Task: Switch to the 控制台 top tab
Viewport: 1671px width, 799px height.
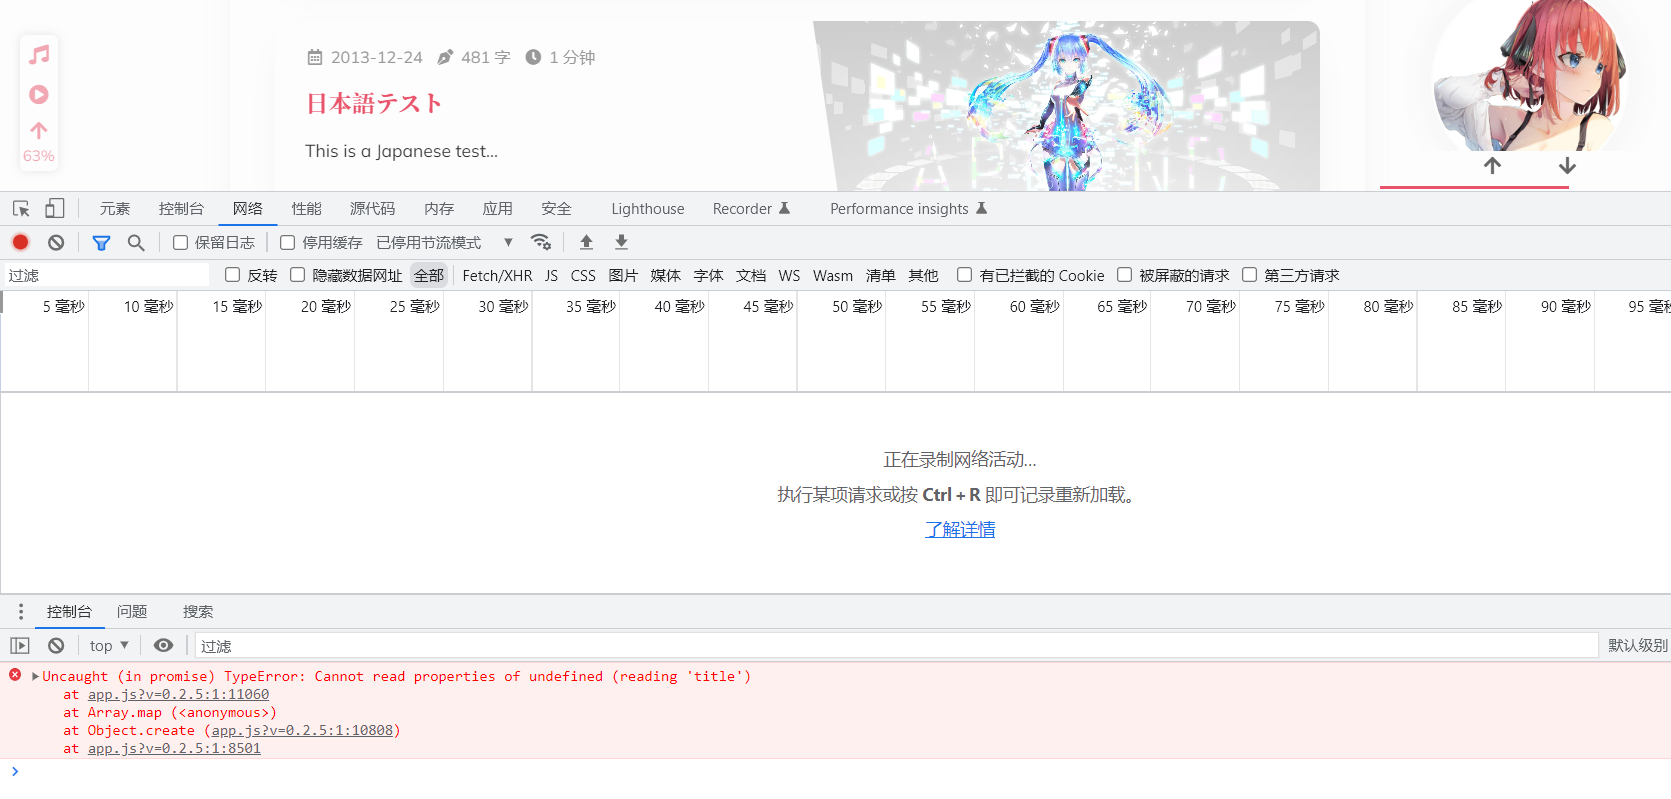Action: click(x=181, y=208)
